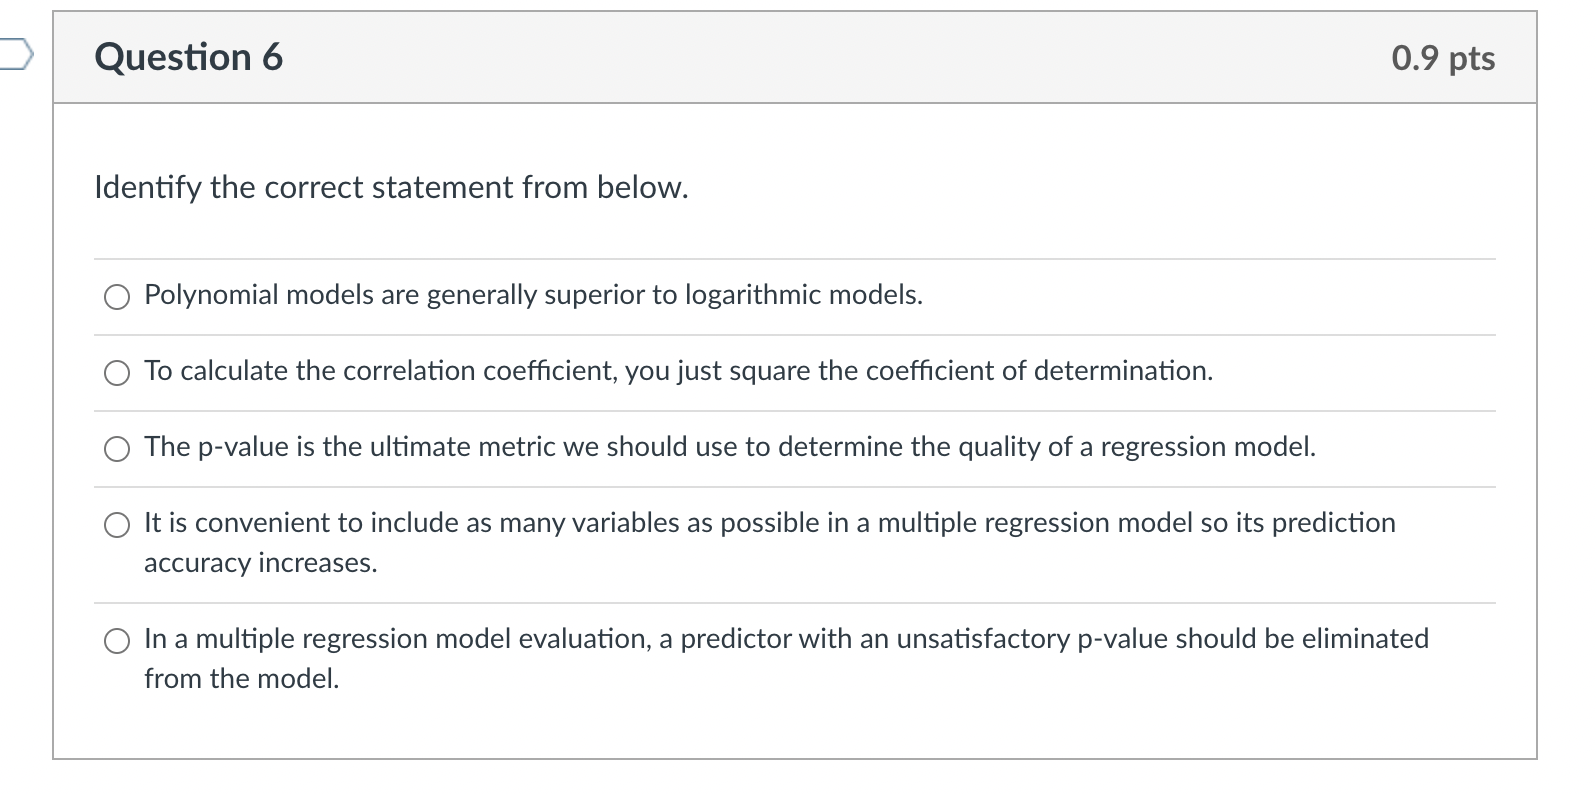Click the 'accuracy increases' text line
Screen dimensions: 1596x794
(x=259, y=563)
